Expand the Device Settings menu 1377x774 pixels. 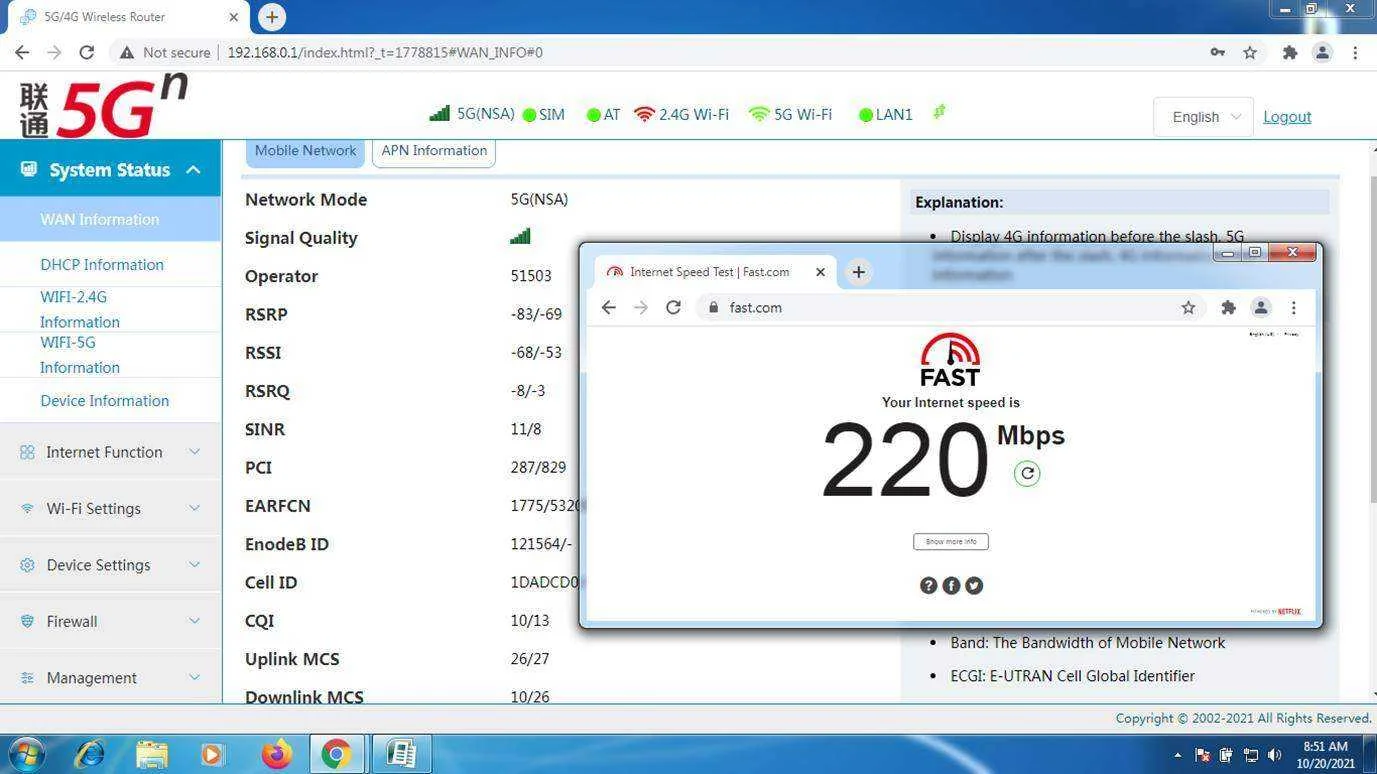(x=110, y=565)
